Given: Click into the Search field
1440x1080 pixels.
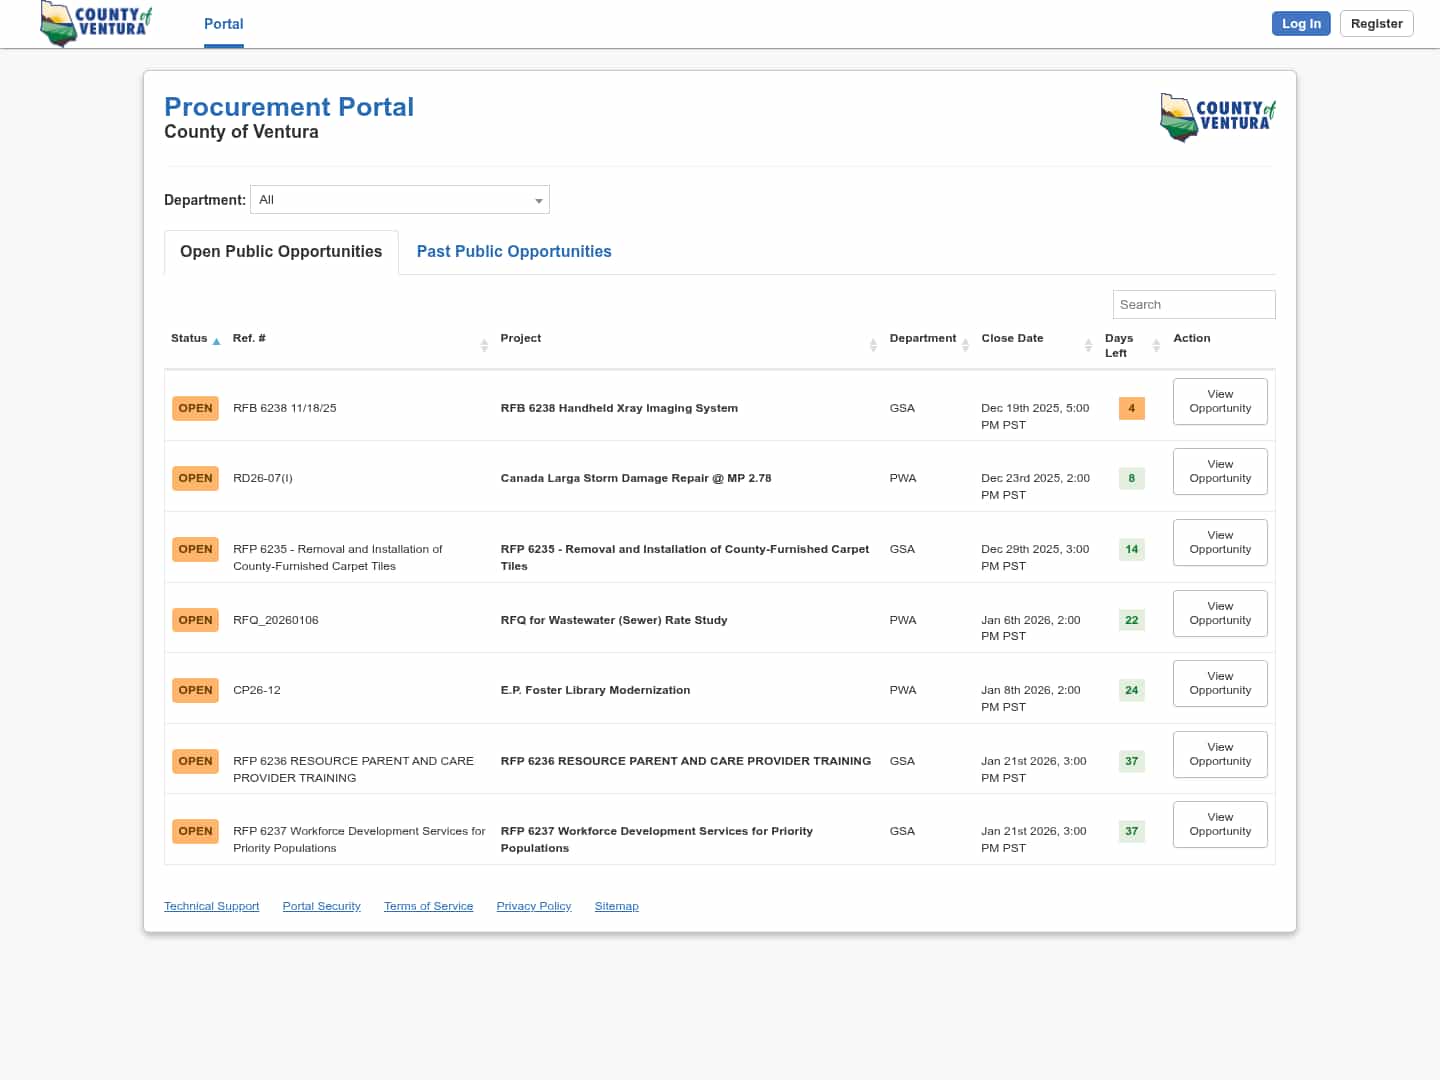Looking at the screenshot, I should point(1193,305).
